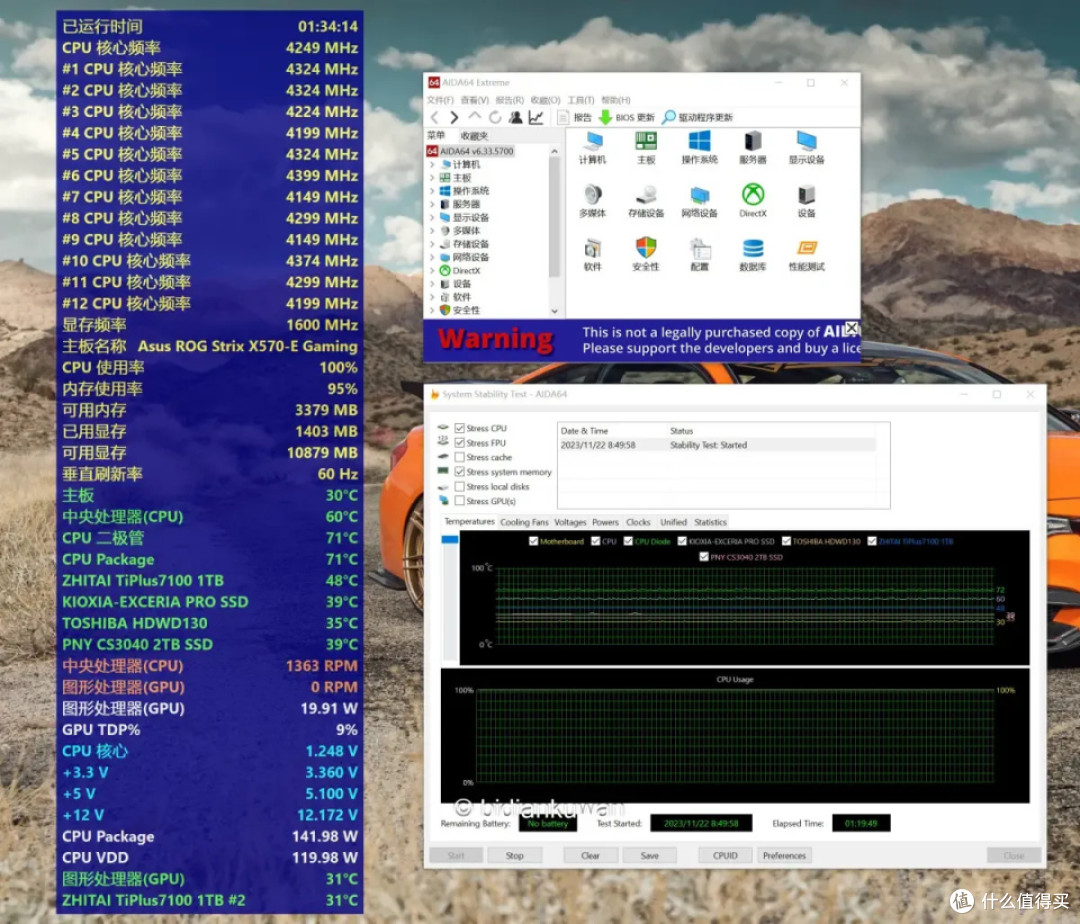Toggle the Motherboard graph checkbox
The image size is (1080, 924).
(x=533, y=541)
